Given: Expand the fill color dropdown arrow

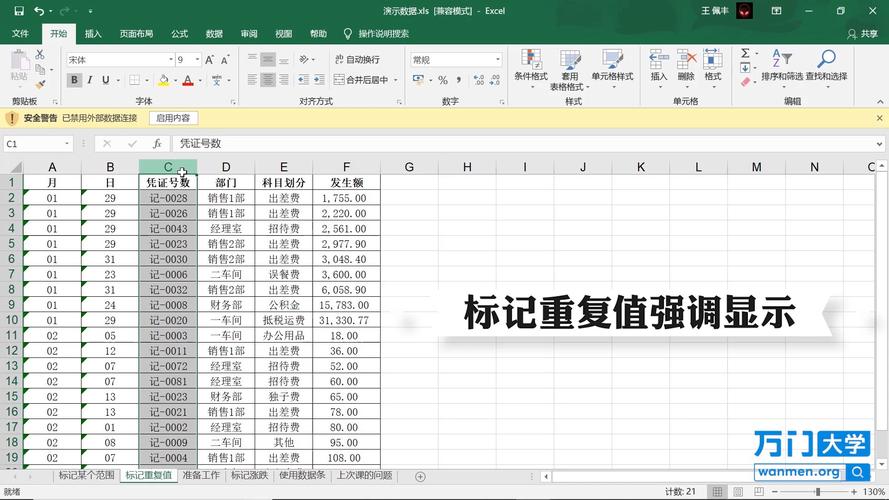Looking at the screenshot, I should 175,80.
